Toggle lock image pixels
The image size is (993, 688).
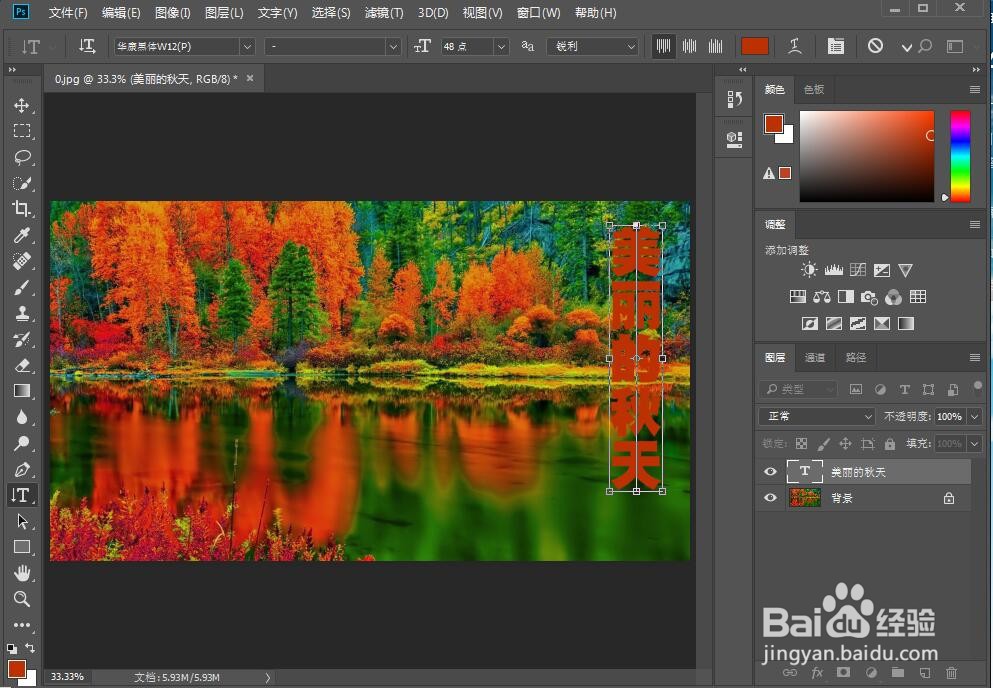coord(823,443)
